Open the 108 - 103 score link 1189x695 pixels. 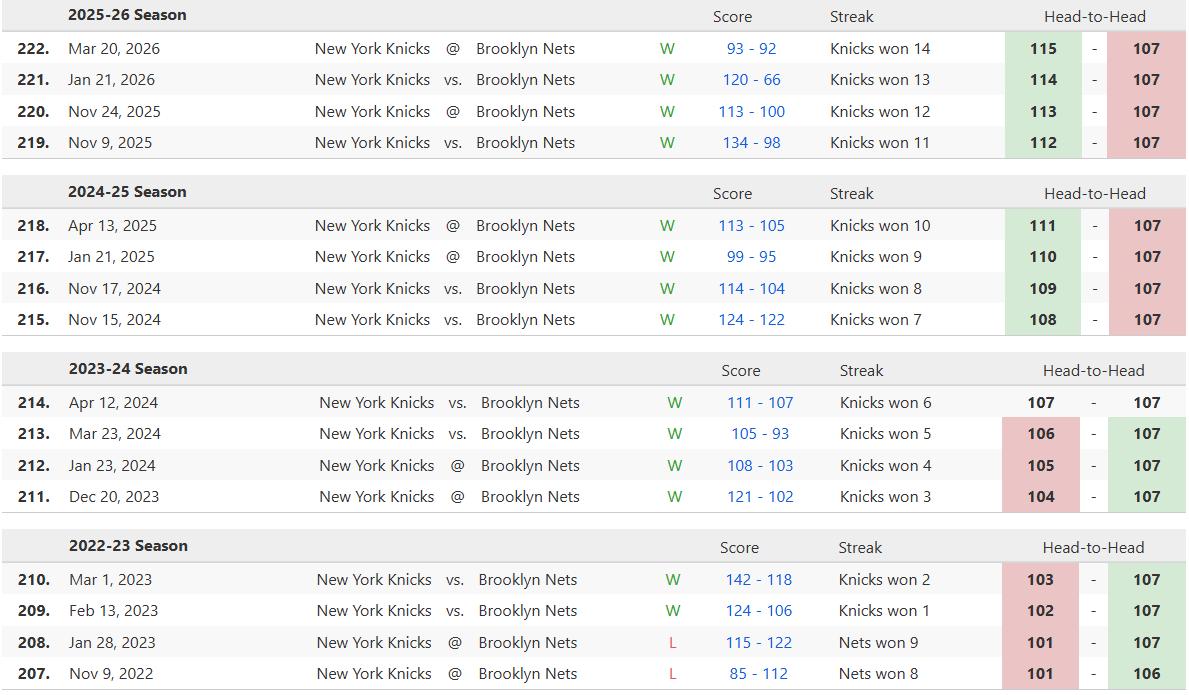[x=760, y=466]
